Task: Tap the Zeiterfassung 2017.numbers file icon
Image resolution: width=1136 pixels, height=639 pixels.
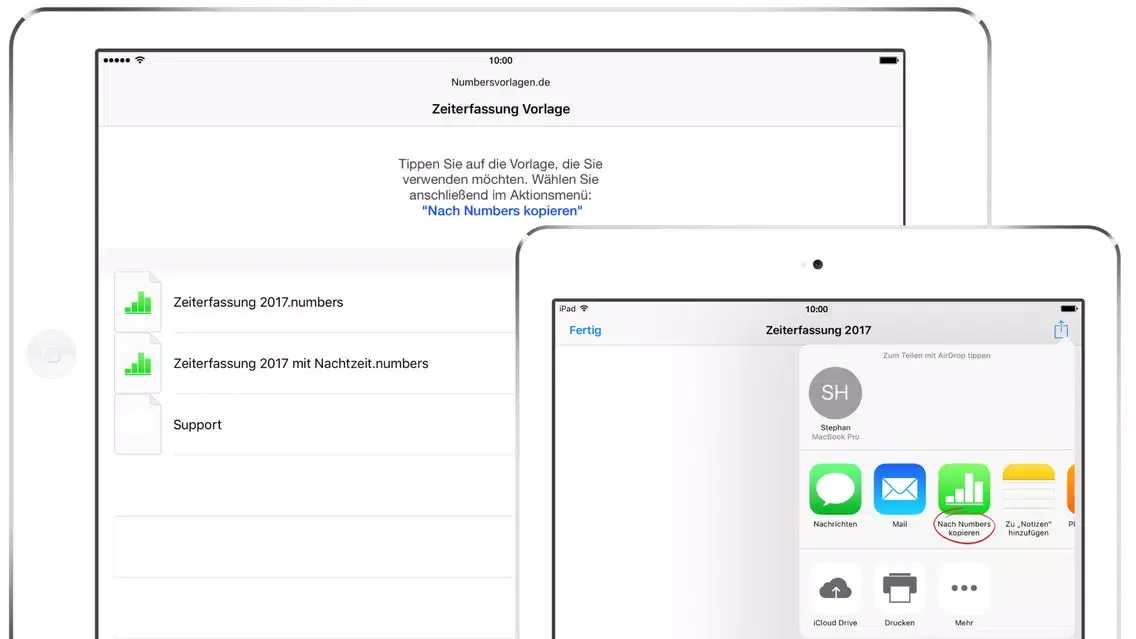Action: 138,302
